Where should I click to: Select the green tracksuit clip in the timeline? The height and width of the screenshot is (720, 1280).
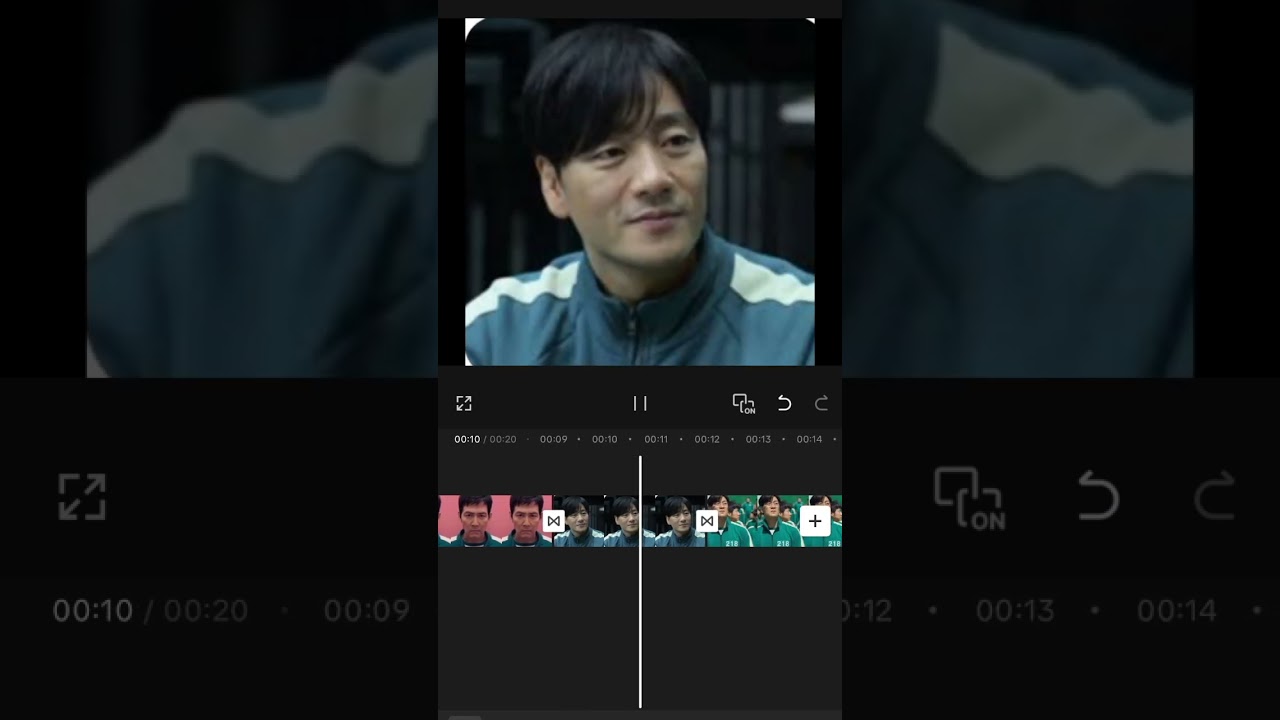[775, 521]
